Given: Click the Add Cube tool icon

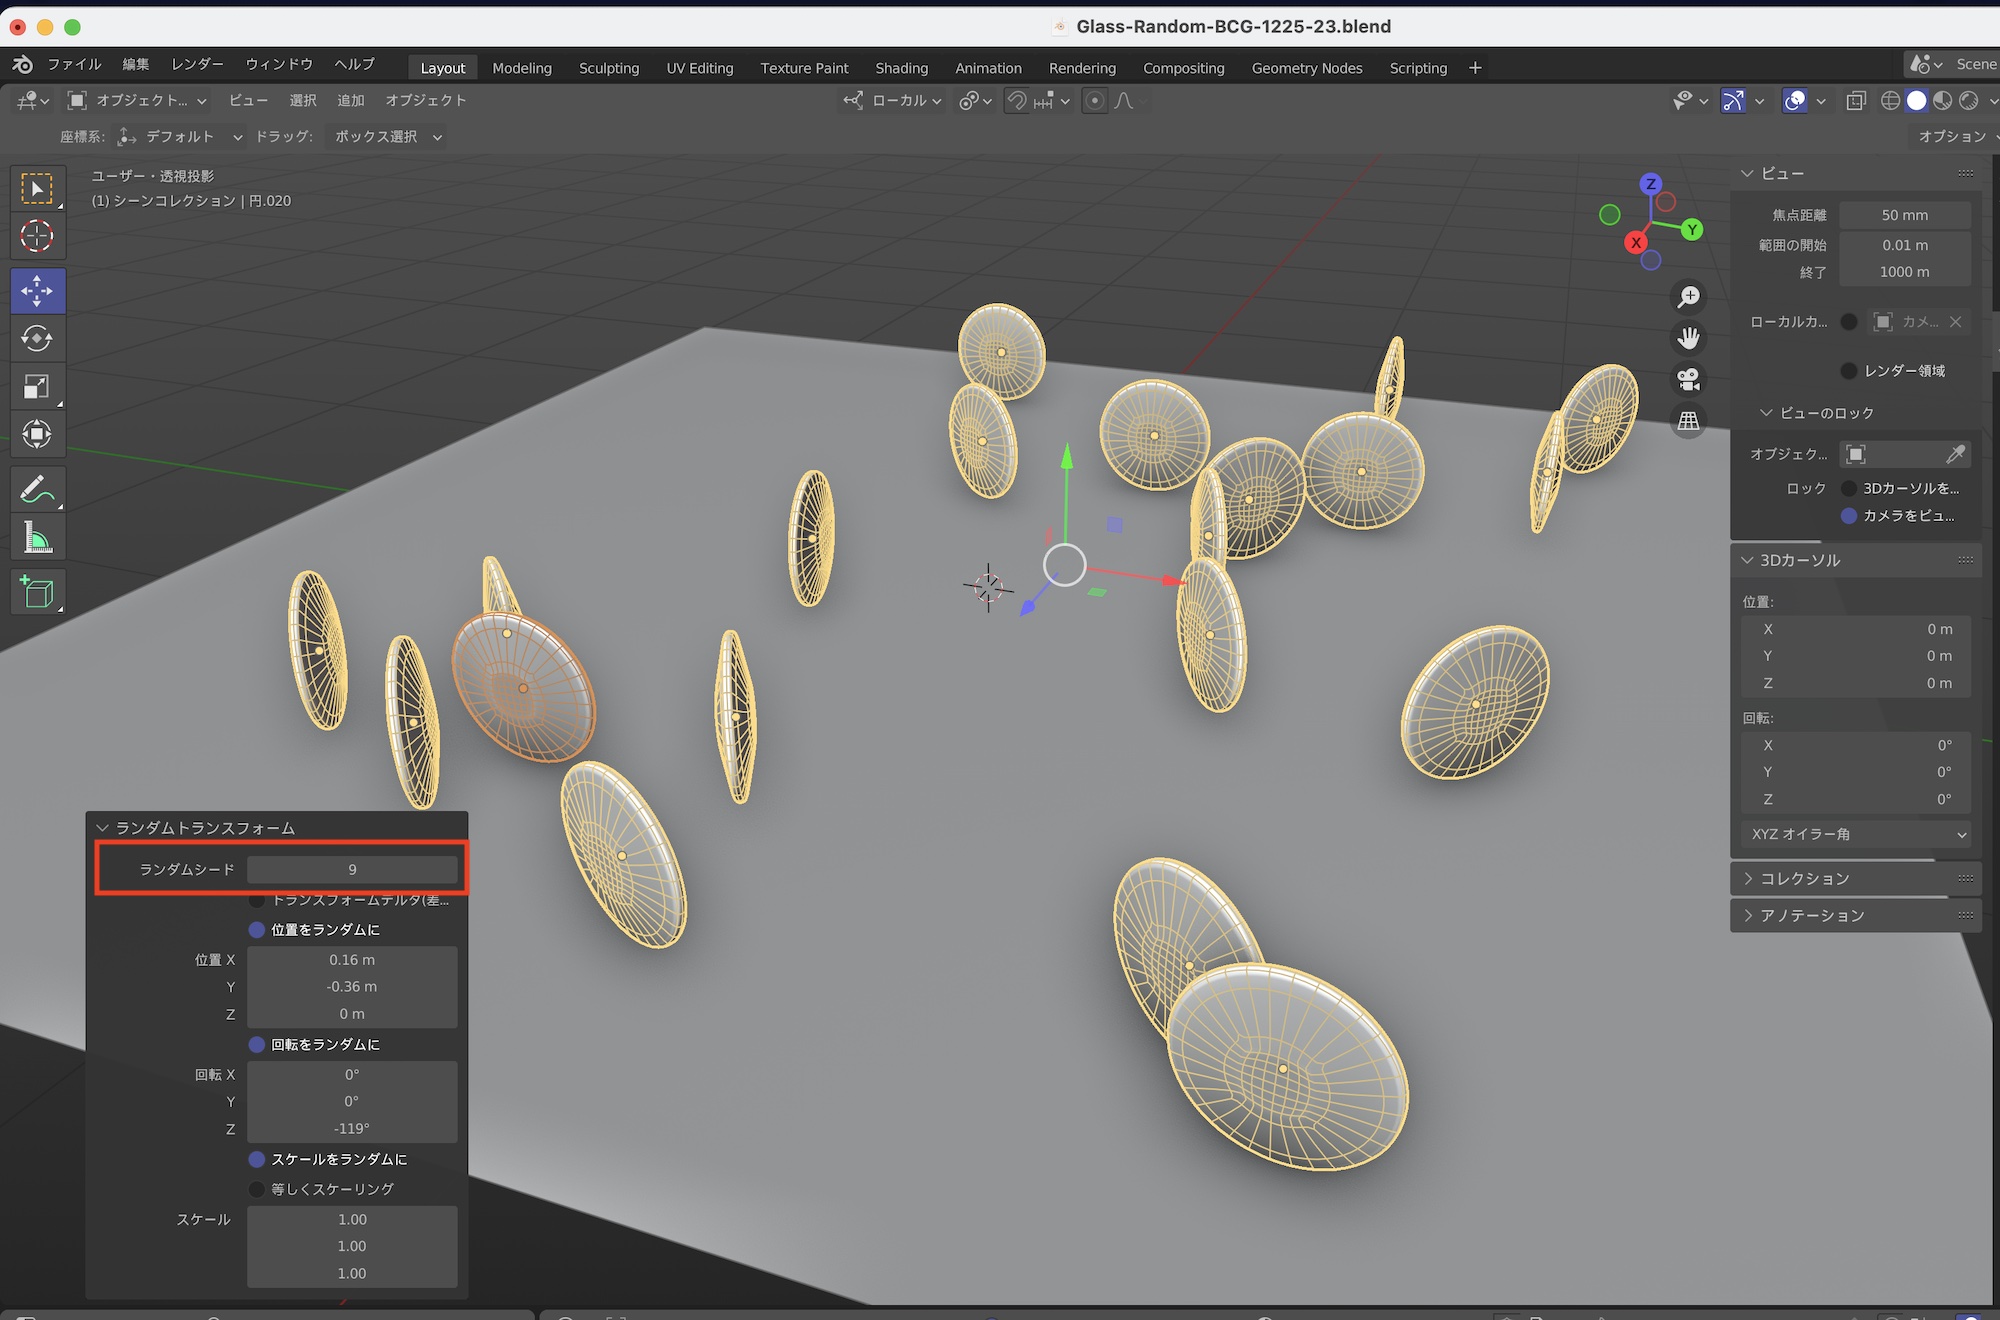Looking at the screenshot, I should click(37, 592).
